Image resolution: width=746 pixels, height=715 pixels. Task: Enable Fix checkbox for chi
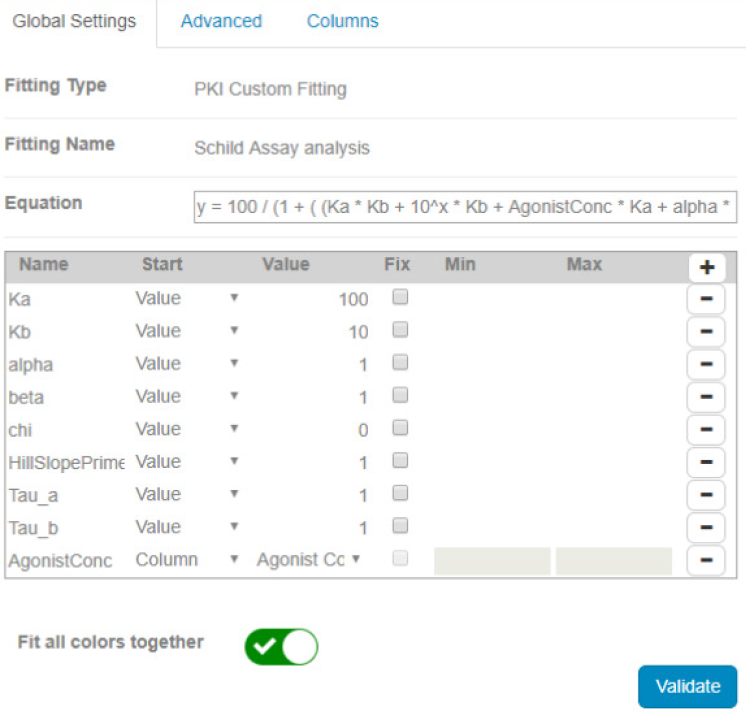pyautogui.click(x=400, y=429)
